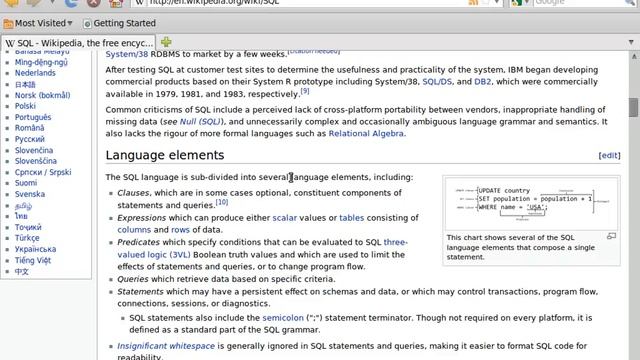Switch to Українська language version
This screenshot has width=640, height=360.
click(36, 249)
